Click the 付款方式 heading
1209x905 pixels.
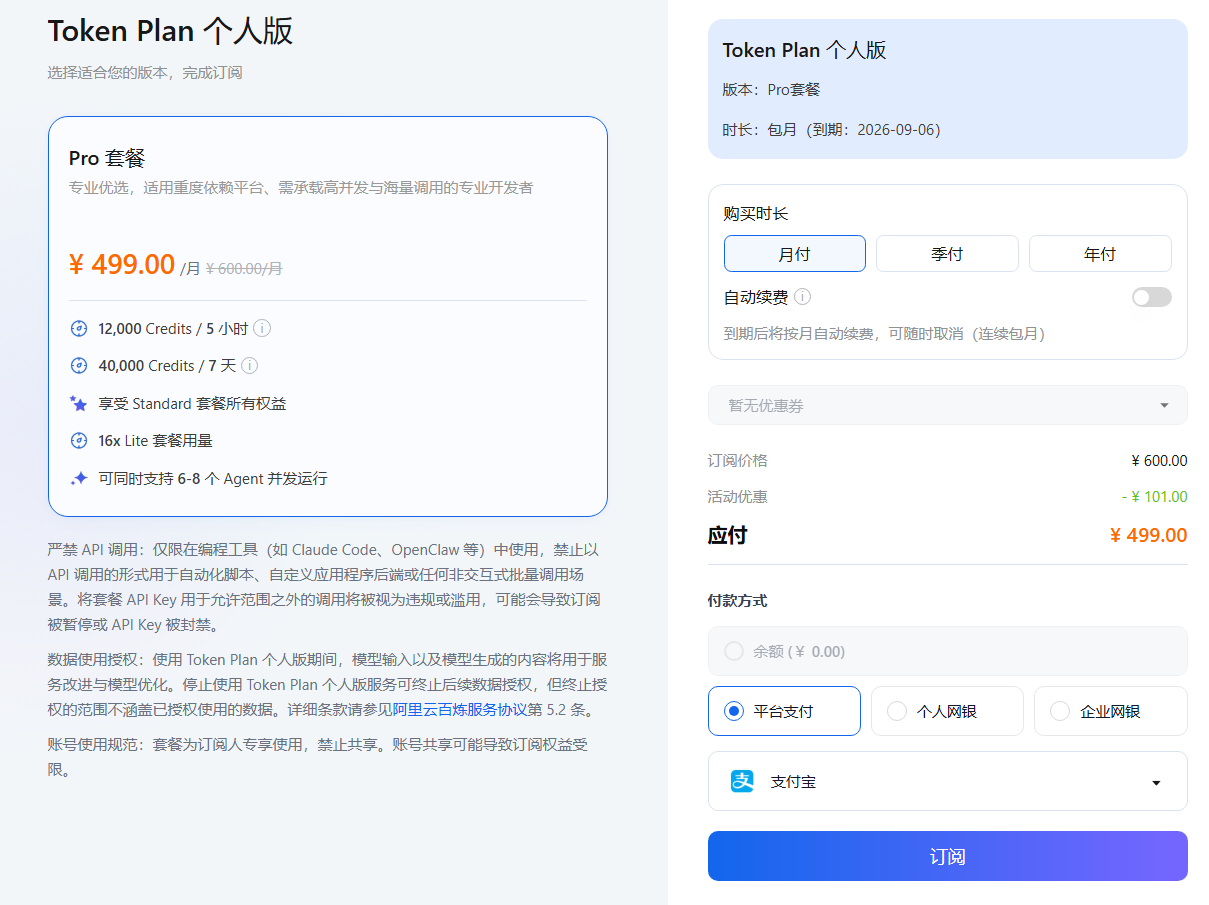coord(737,601)
